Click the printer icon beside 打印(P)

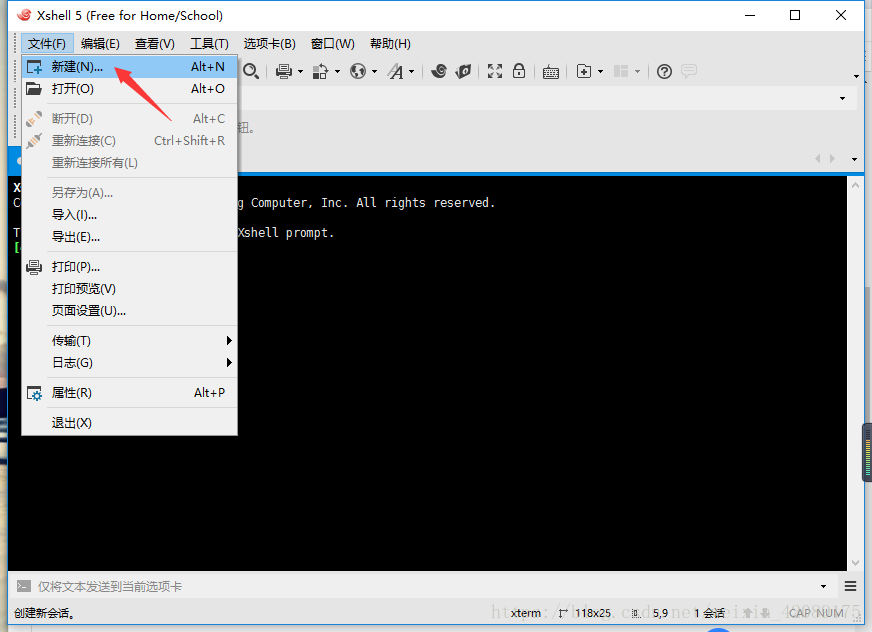click(34, 267)
